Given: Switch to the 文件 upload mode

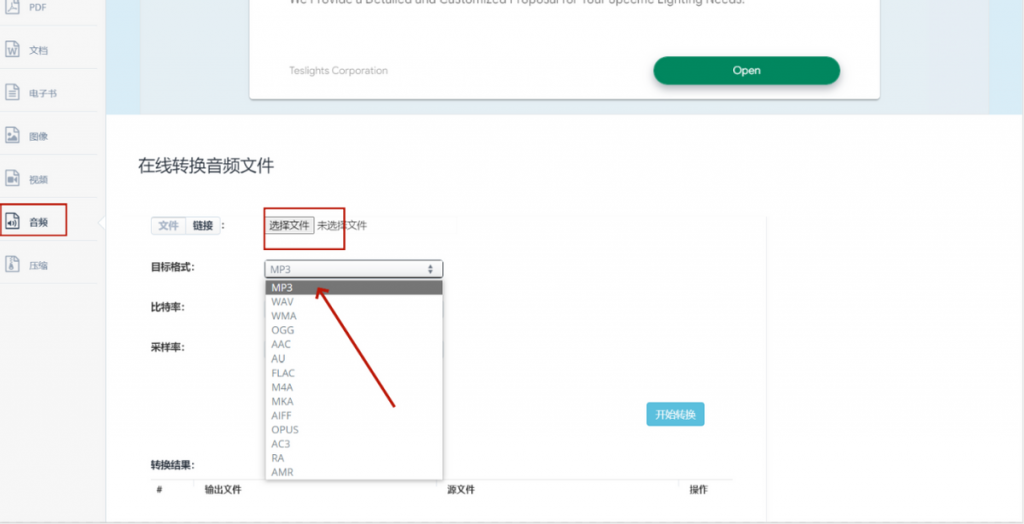Looking at the screenshot, I should click(x=168, y=225).
